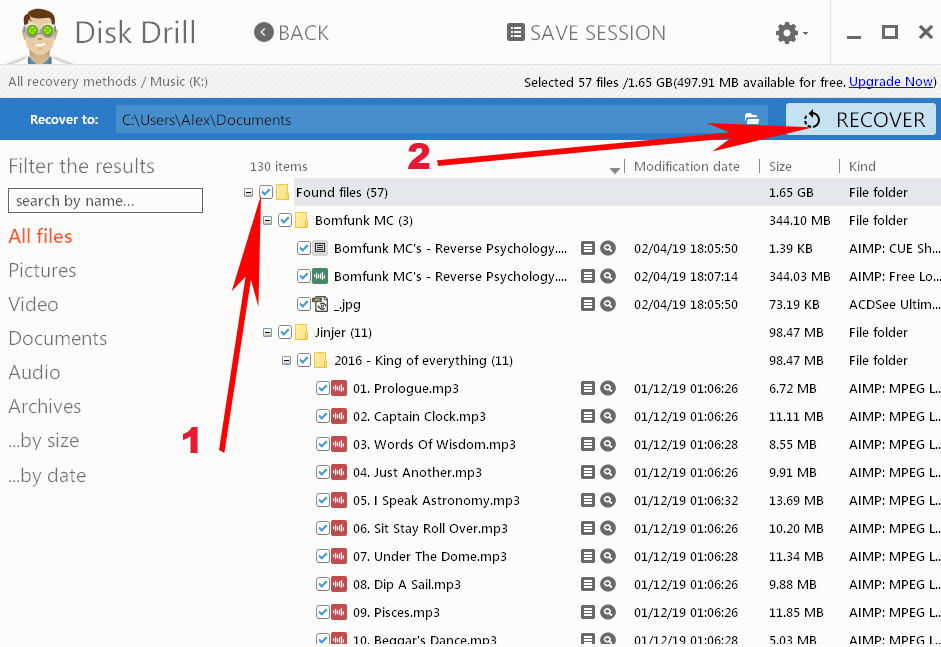Viewport: 941px width, 647px height.
Task: Open file info icon for 01. Prologue.mp3
Action: (588, 388)
